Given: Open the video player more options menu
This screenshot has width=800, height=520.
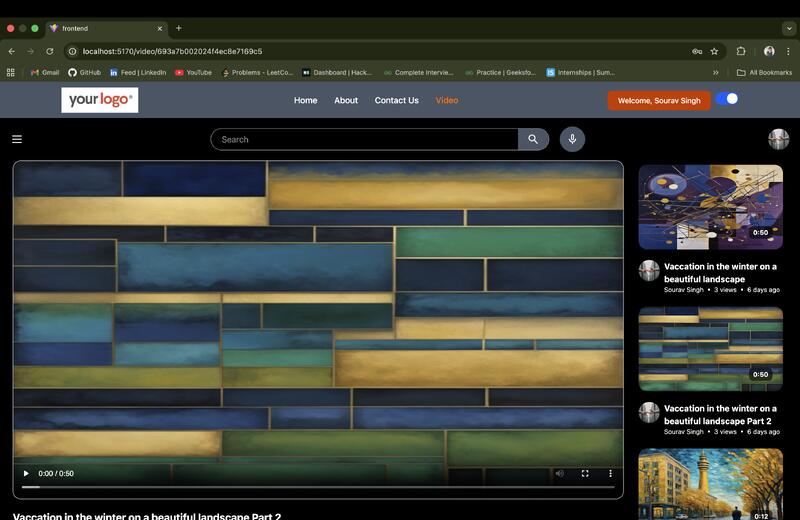Looking at the screenshot, I should point(610,473).
